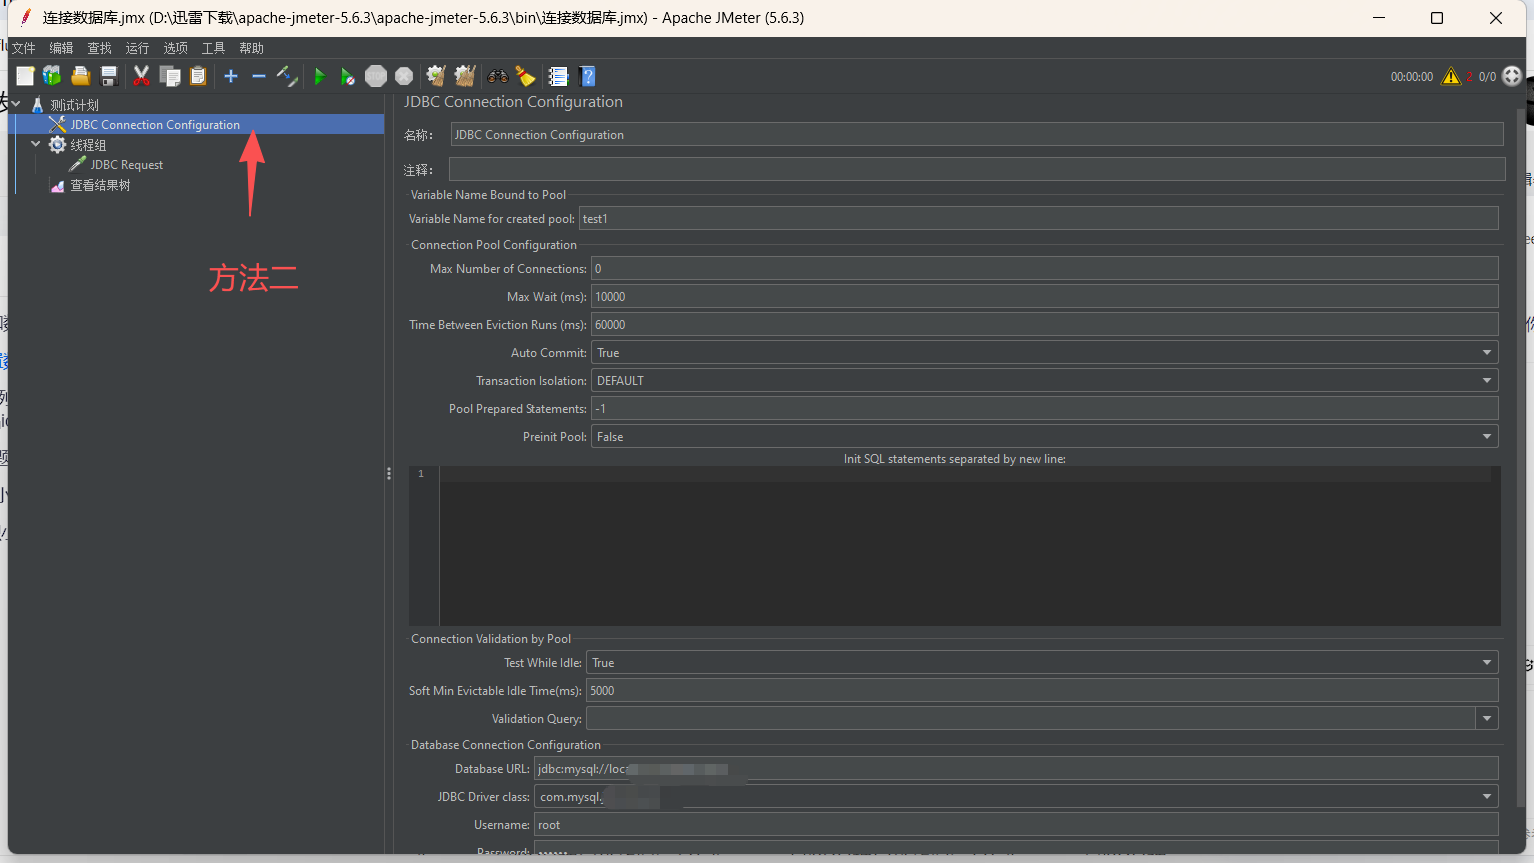
Task: Open Search with binoculars icon
Action: click(x=497, y=76)
